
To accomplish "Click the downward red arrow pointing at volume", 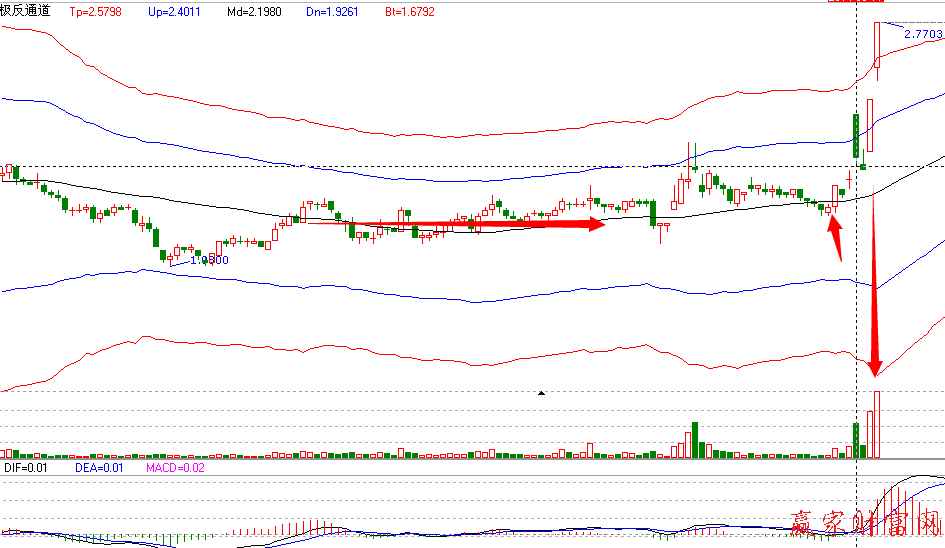I will coord(875,290).
